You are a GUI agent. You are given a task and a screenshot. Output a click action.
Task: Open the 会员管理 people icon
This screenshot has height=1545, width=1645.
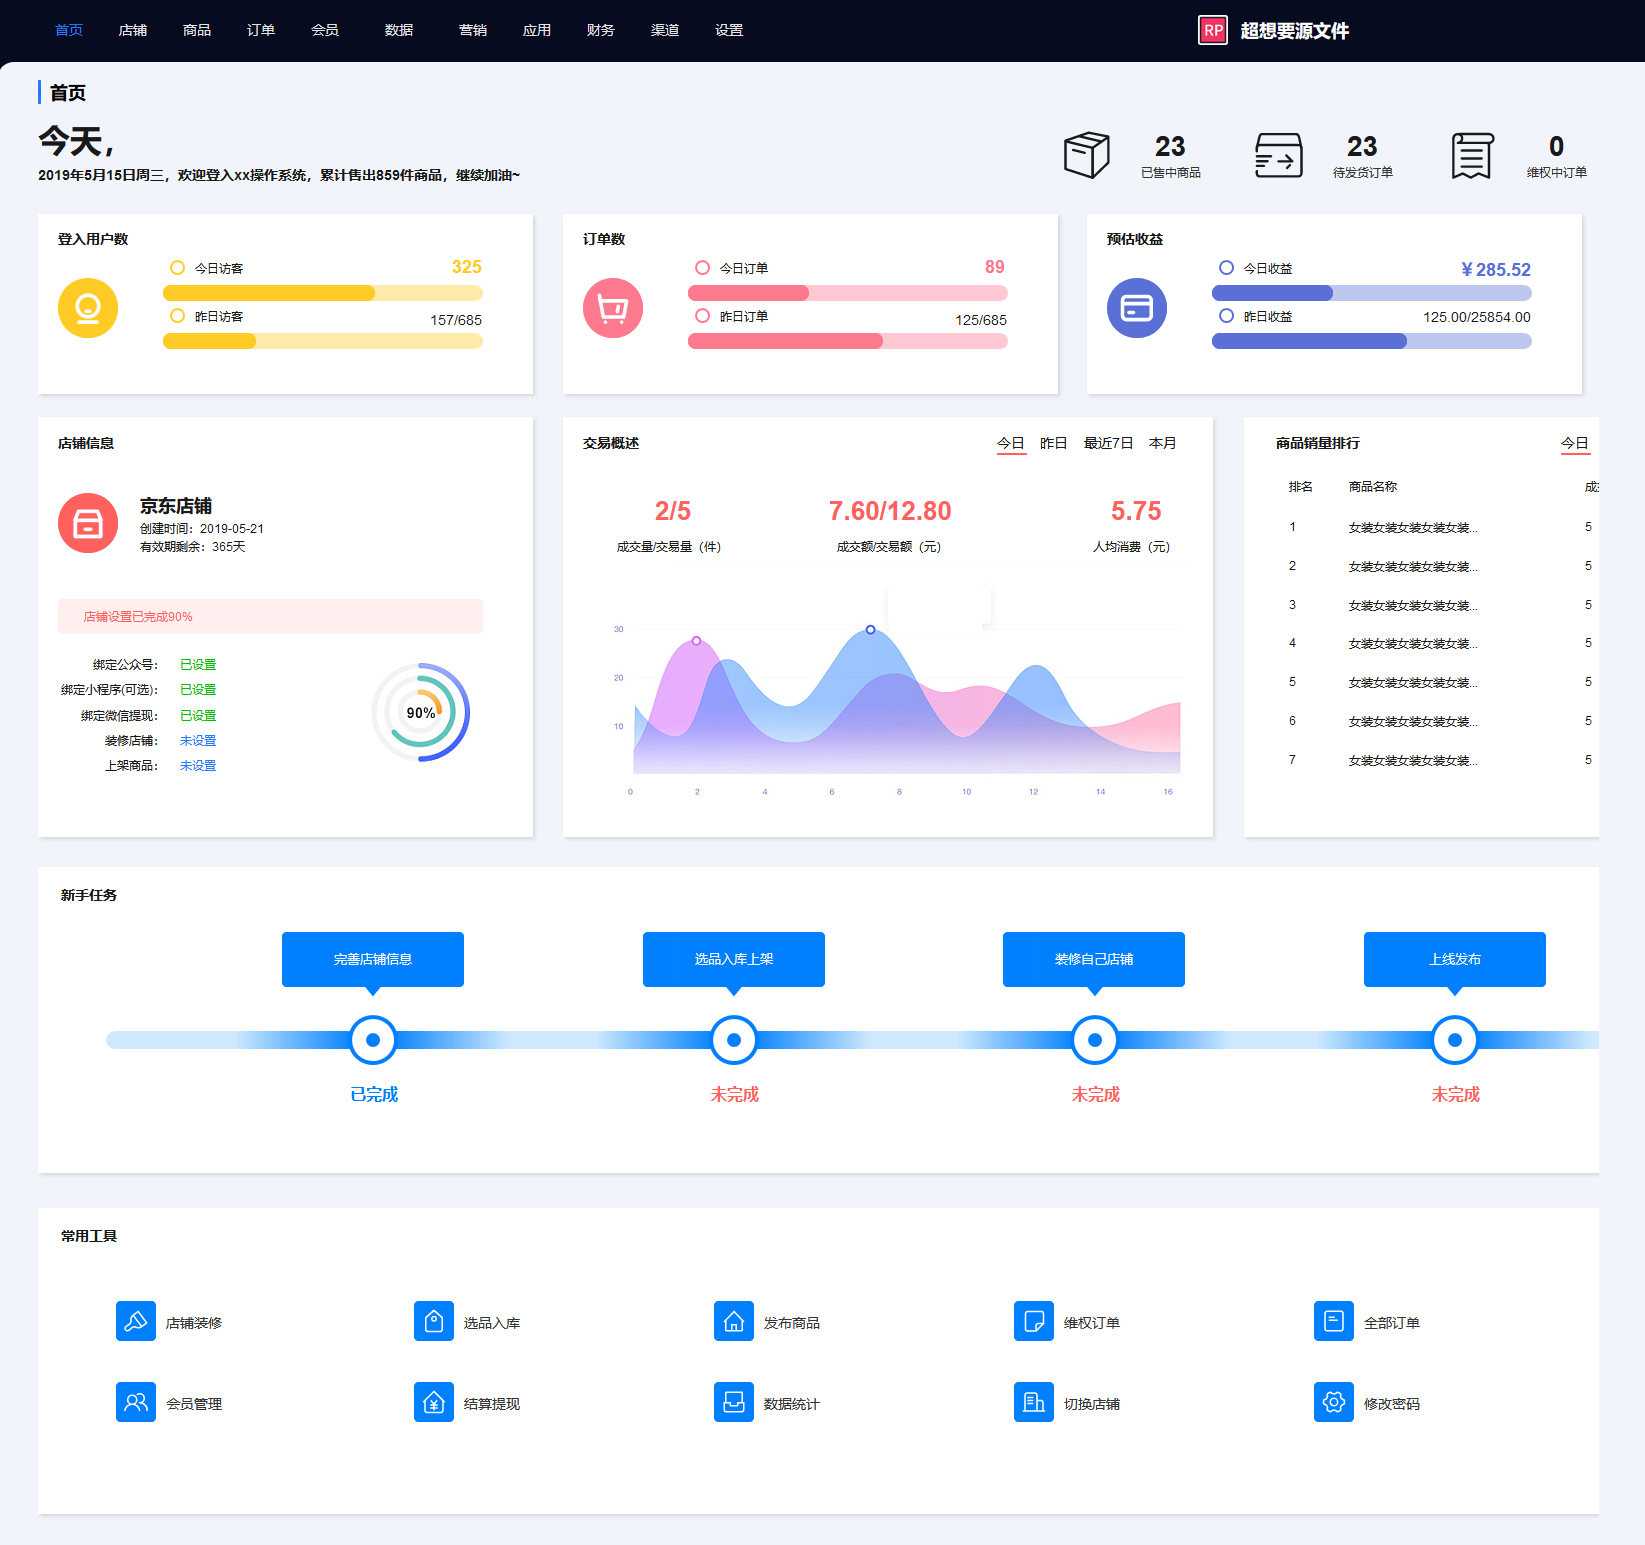tap(136, 1402)
